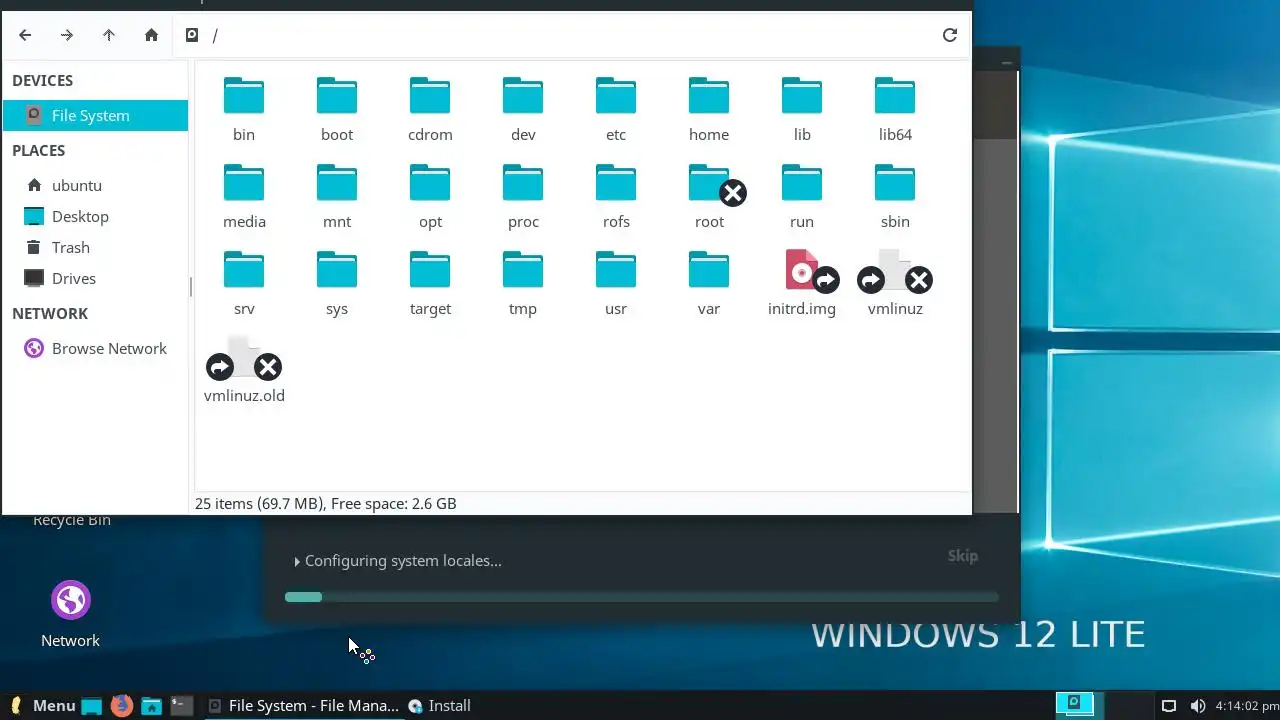Select File System in Devices
This screenshot has height=720, width=1280.
(x=95, y=115)
